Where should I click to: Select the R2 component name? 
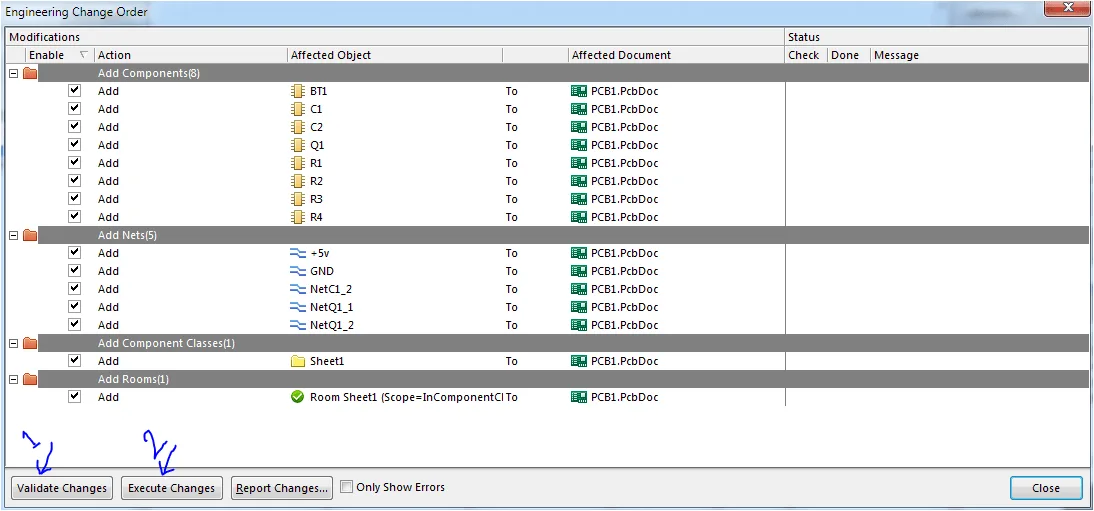click(316, 181)
